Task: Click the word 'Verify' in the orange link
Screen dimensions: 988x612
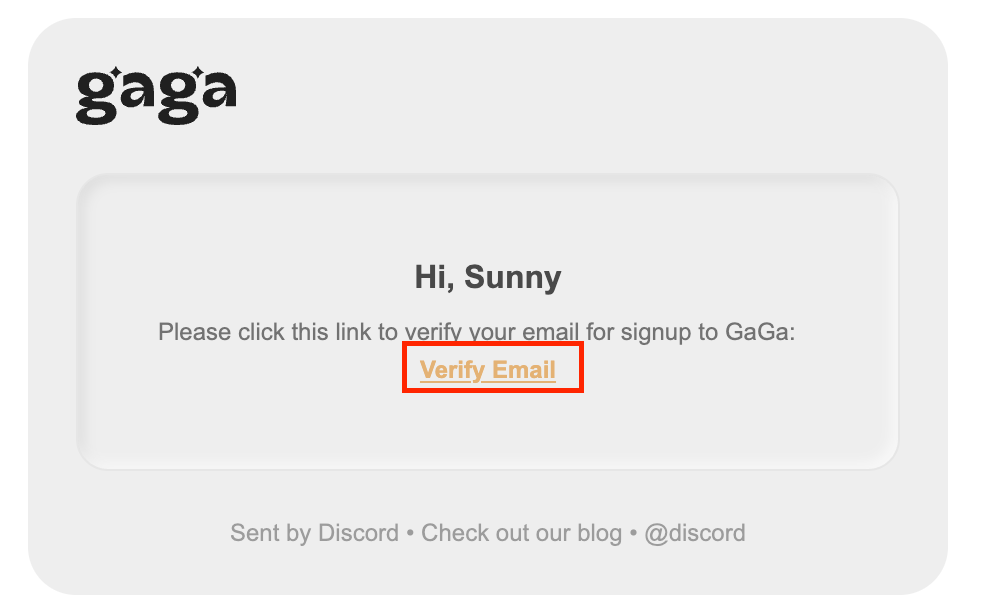Action: (452, 370)
